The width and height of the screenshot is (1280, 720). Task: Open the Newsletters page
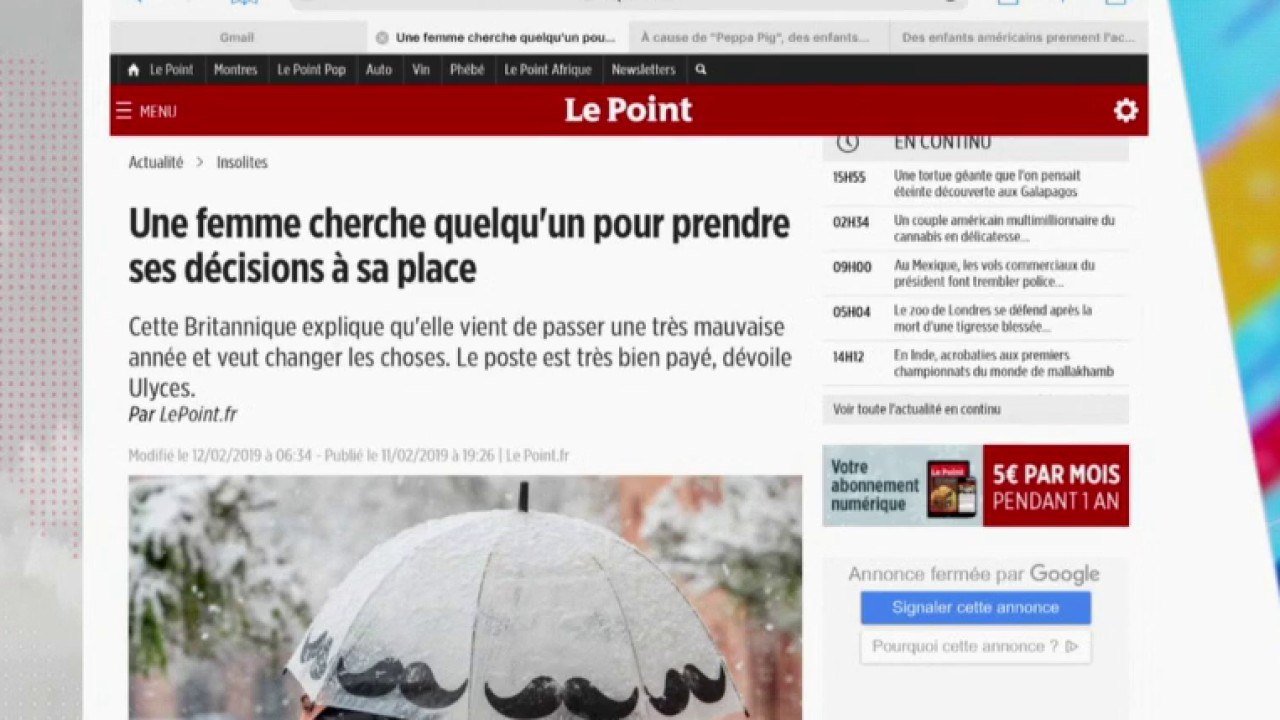click(643, 70)
